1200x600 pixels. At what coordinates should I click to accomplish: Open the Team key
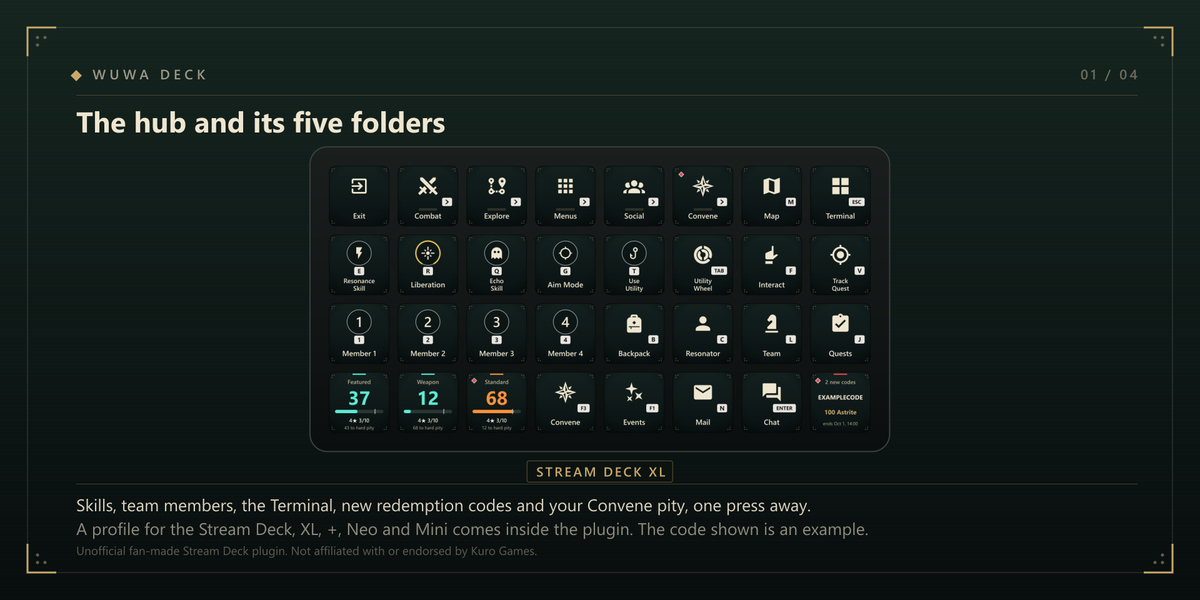tap(772, 334)
